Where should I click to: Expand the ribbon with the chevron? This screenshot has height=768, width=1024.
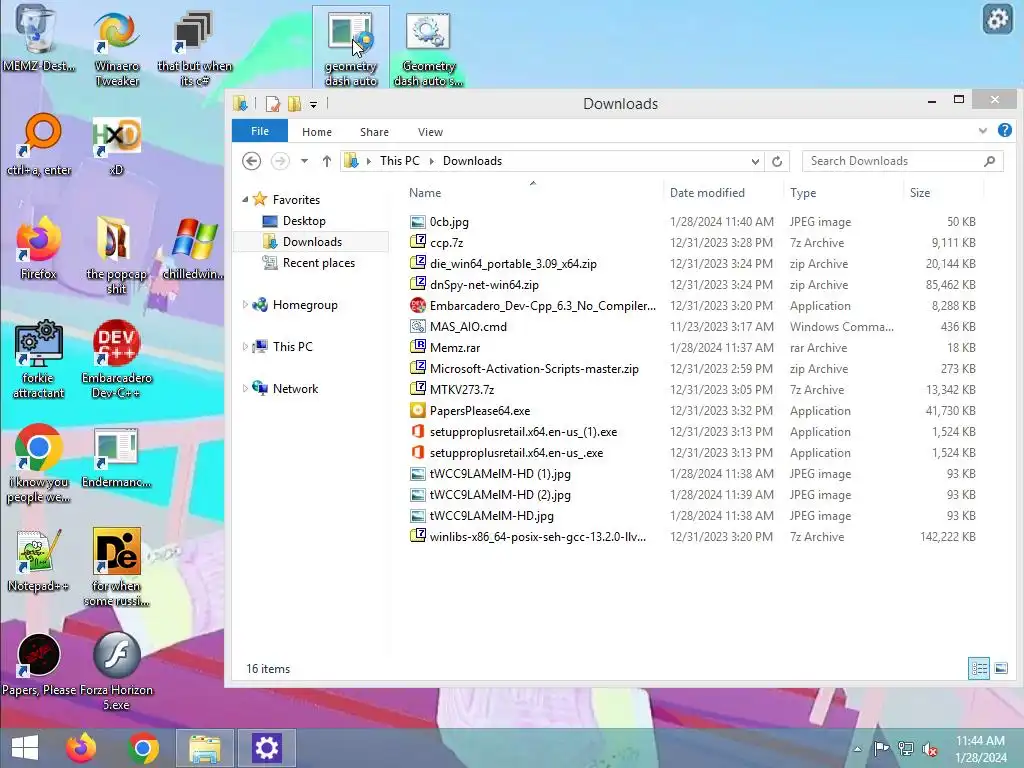982,131
